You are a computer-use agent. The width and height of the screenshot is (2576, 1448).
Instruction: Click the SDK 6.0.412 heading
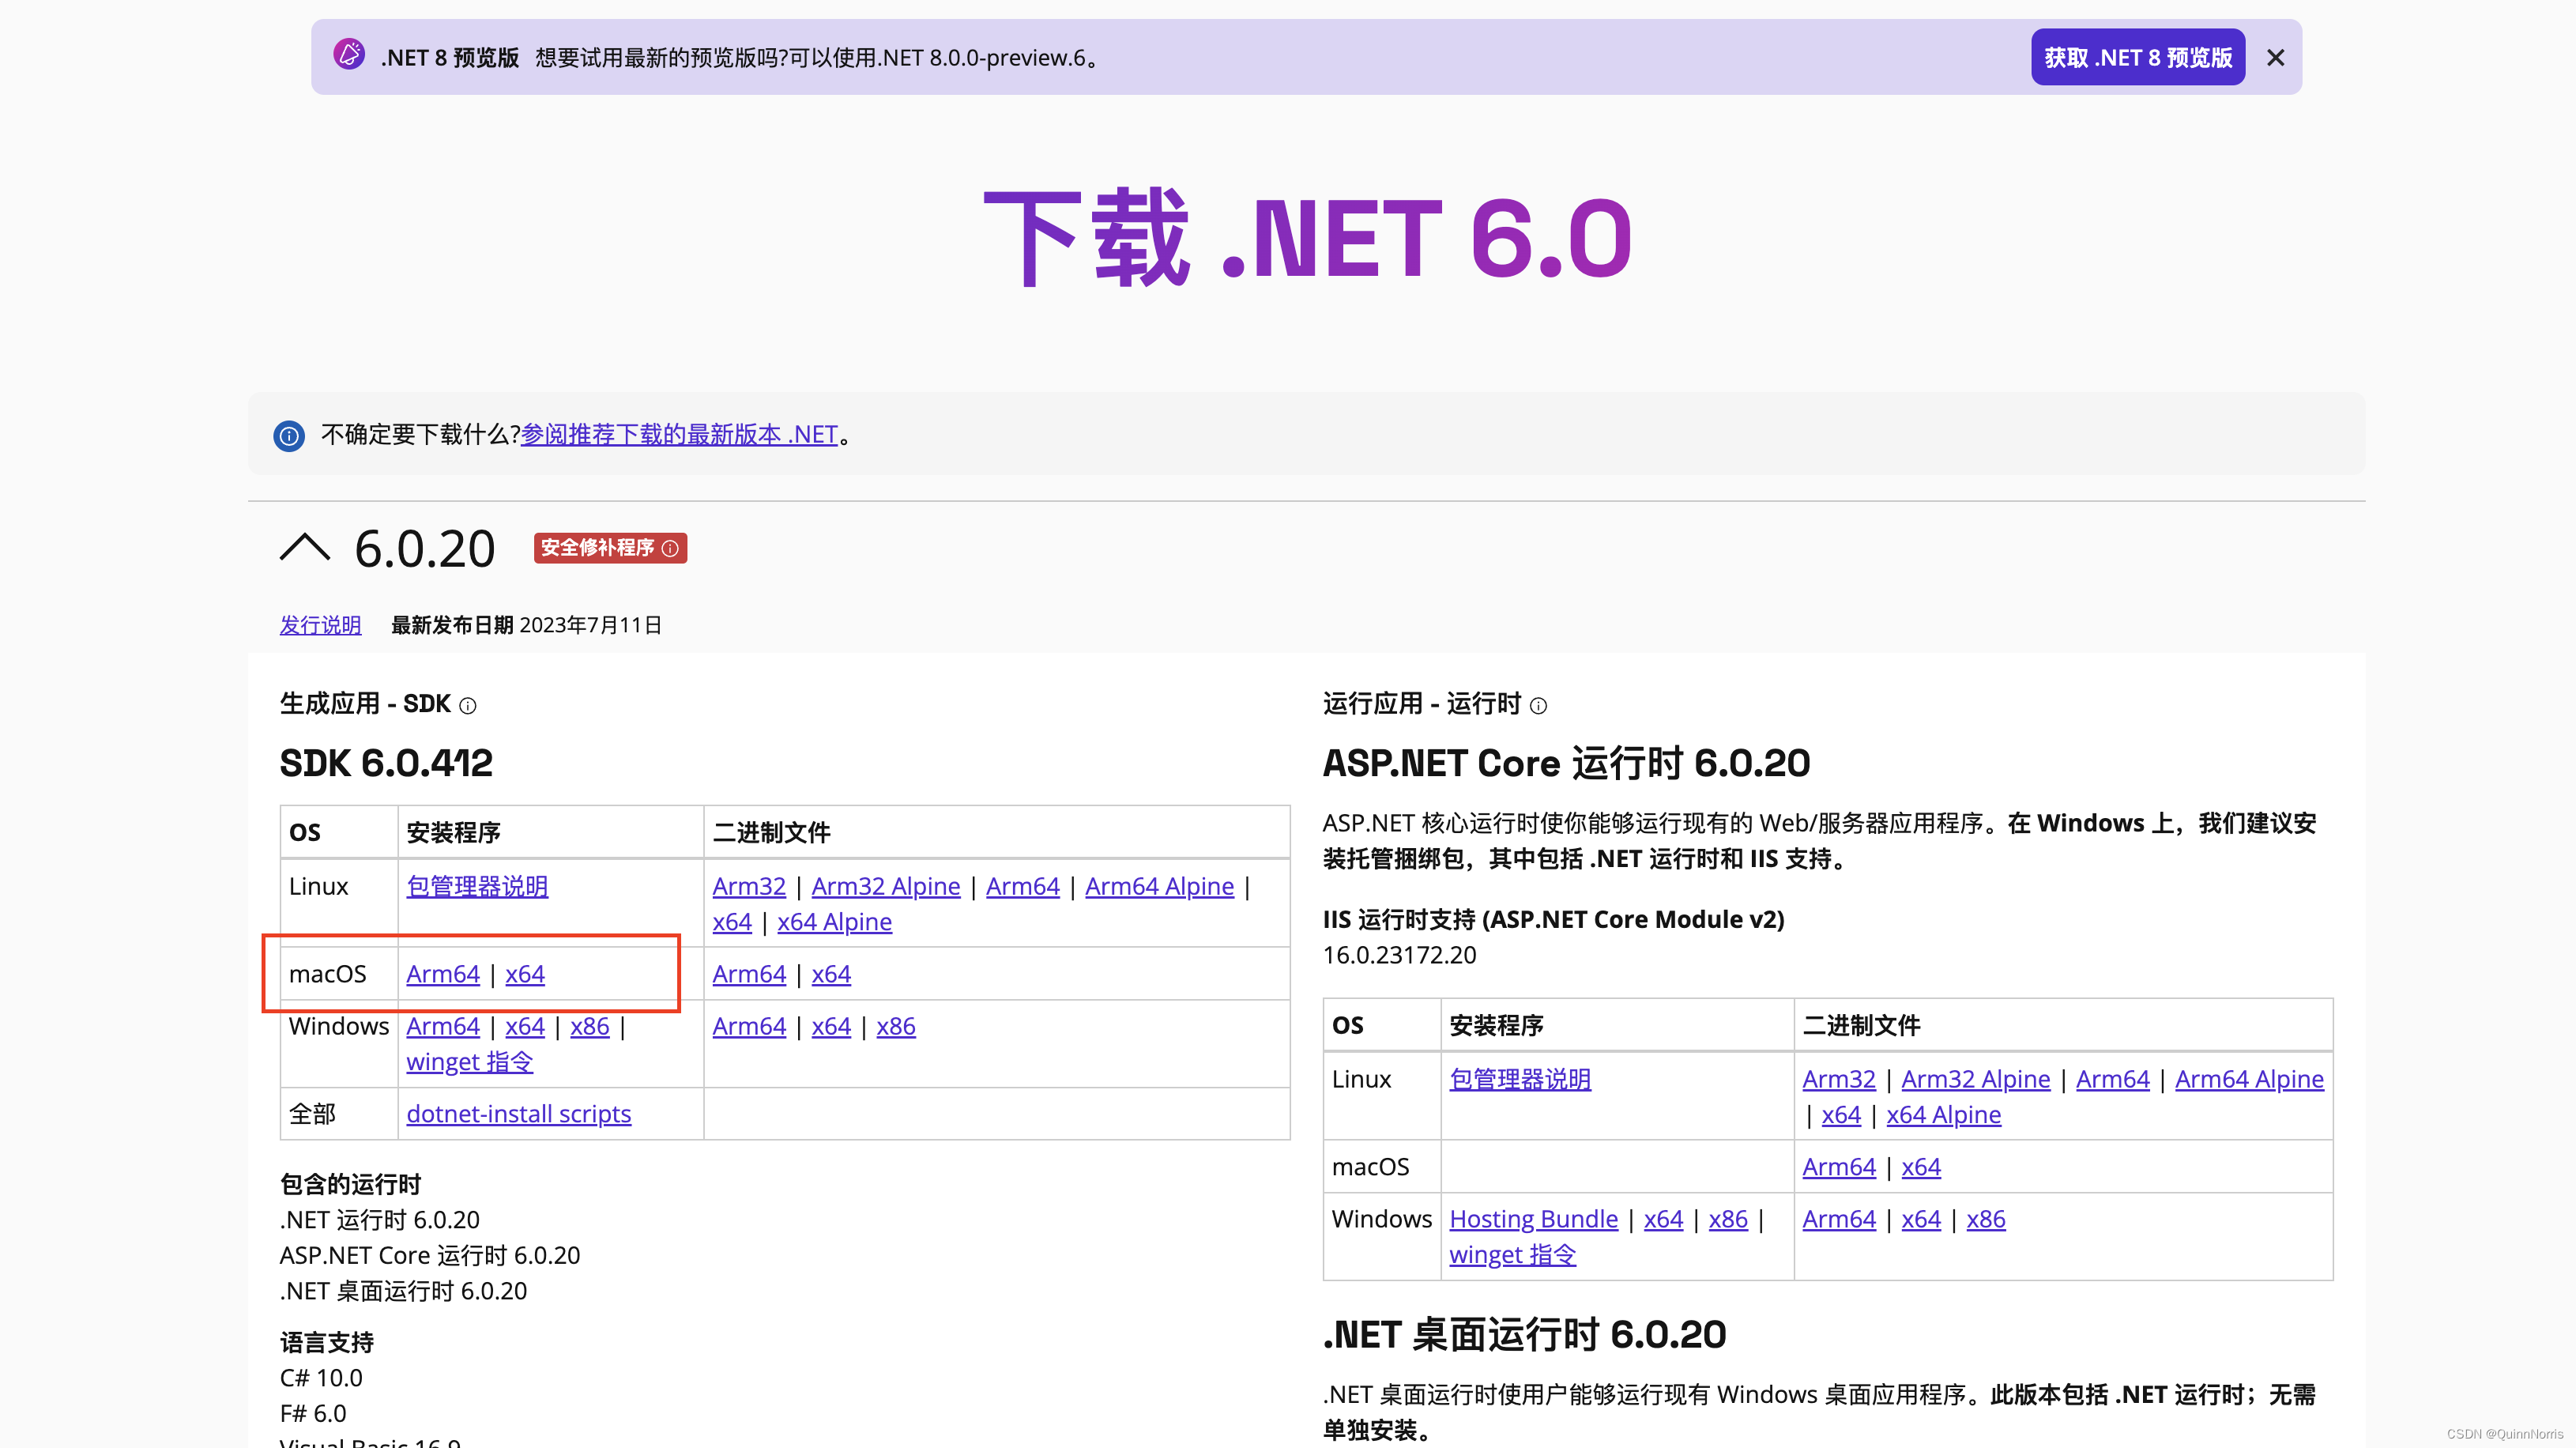tap(386, 763)
